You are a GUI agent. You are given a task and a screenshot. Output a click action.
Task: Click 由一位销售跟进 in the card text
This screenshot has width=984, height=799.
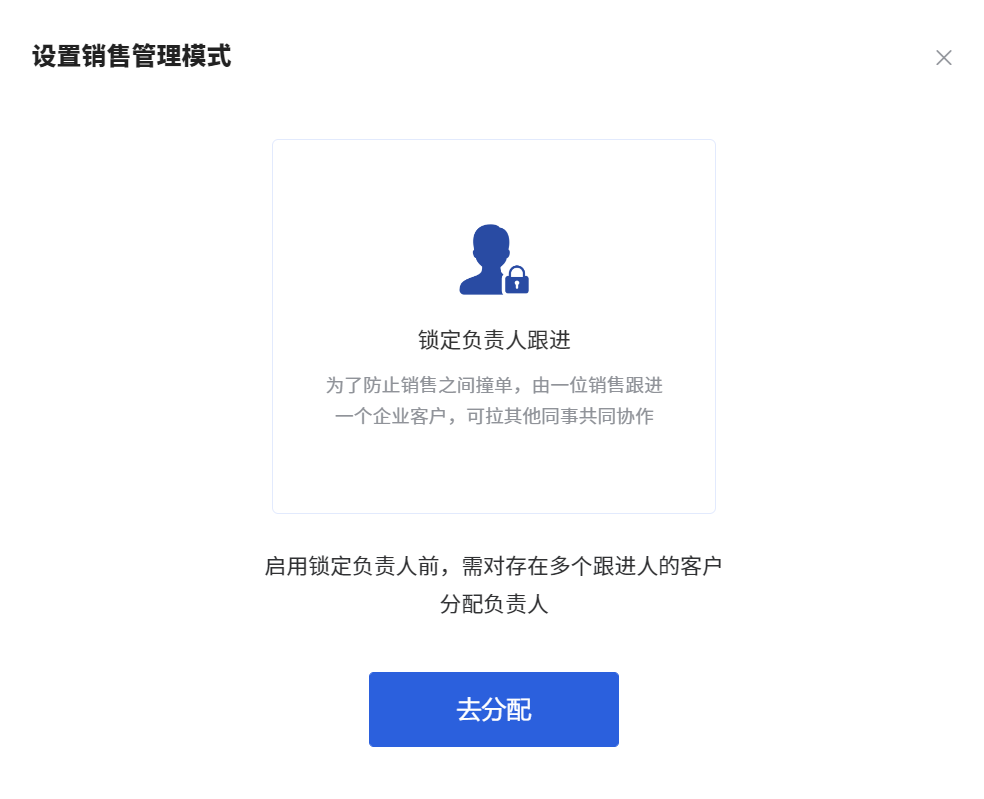click(x=597, y=385)
